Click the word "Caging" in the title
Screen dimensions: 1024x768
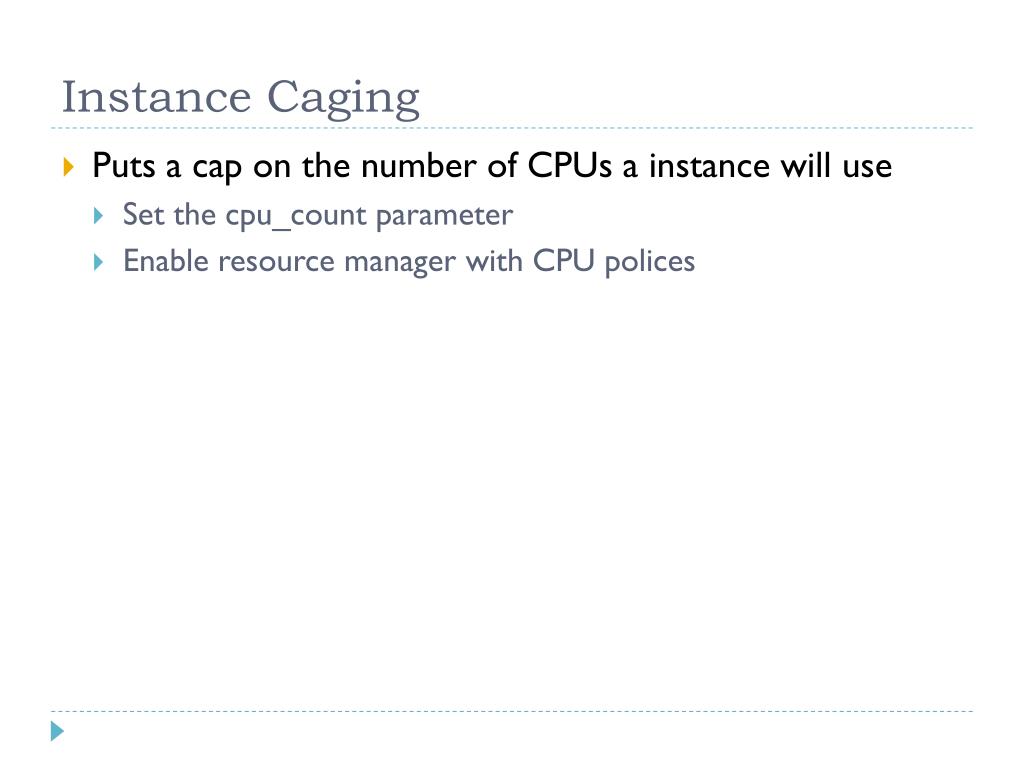(x=344, y=99)
